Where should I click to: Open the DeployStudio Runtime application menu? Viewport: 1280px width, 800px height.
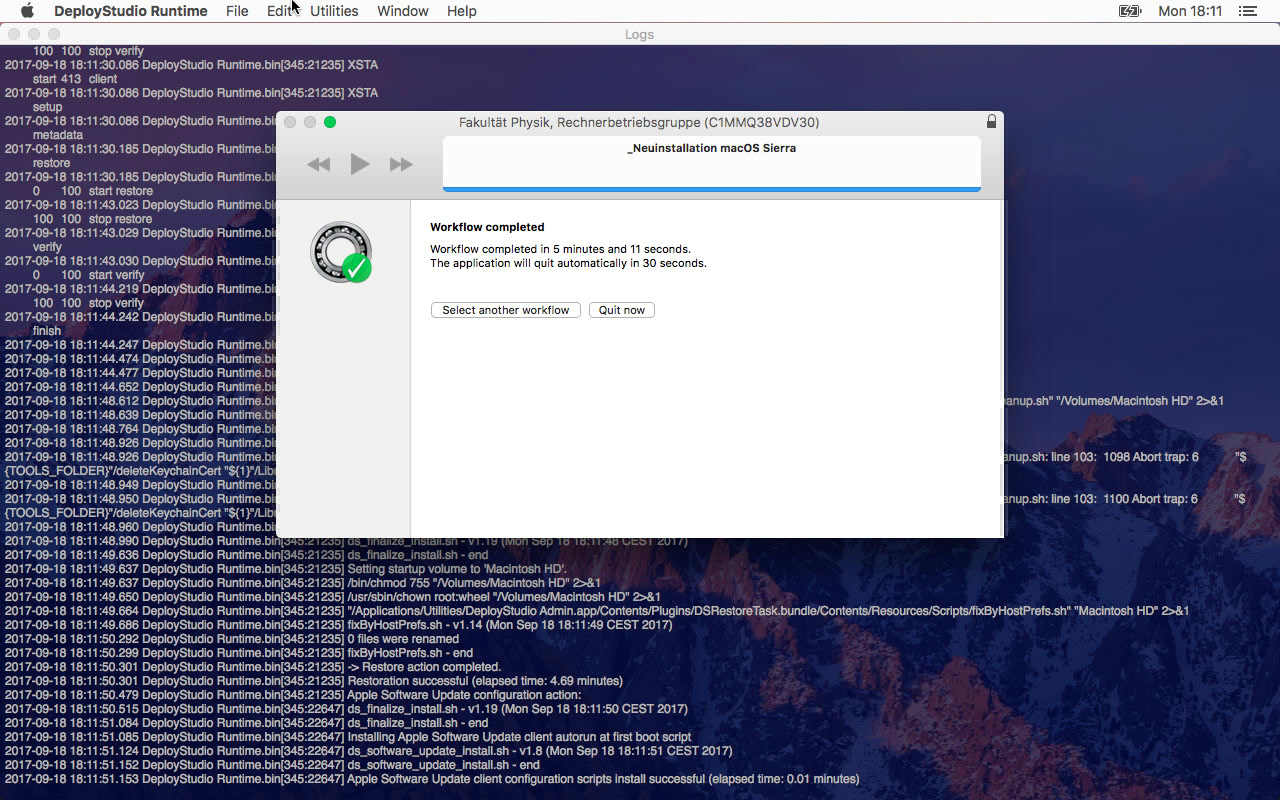pos(131,11)
